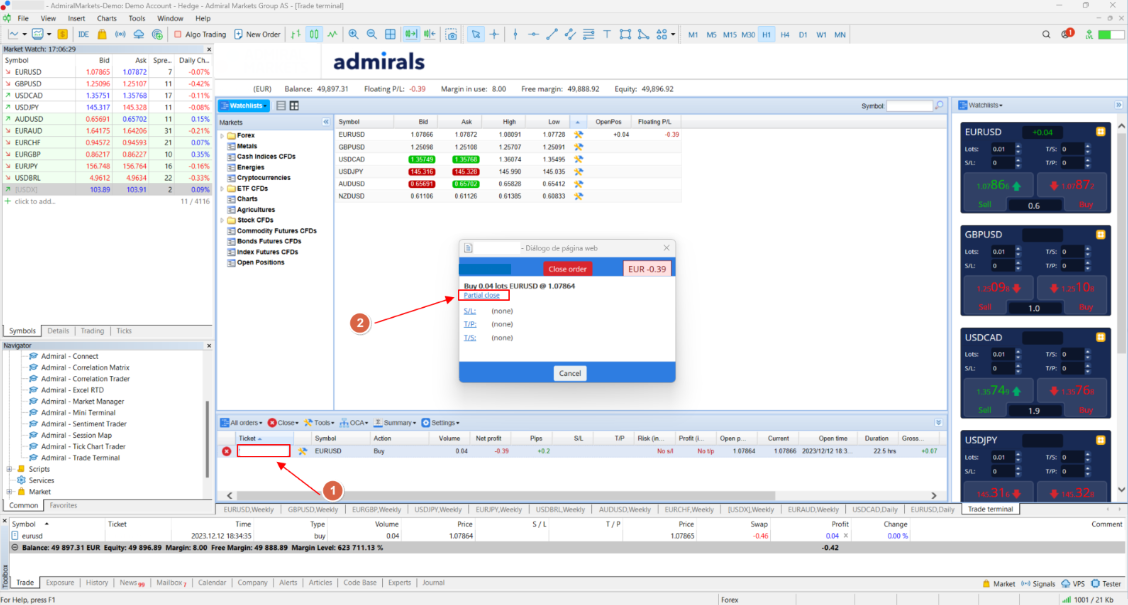Click the zoom out magnifier icon
1128x605 pixels.
click(371, 34)
